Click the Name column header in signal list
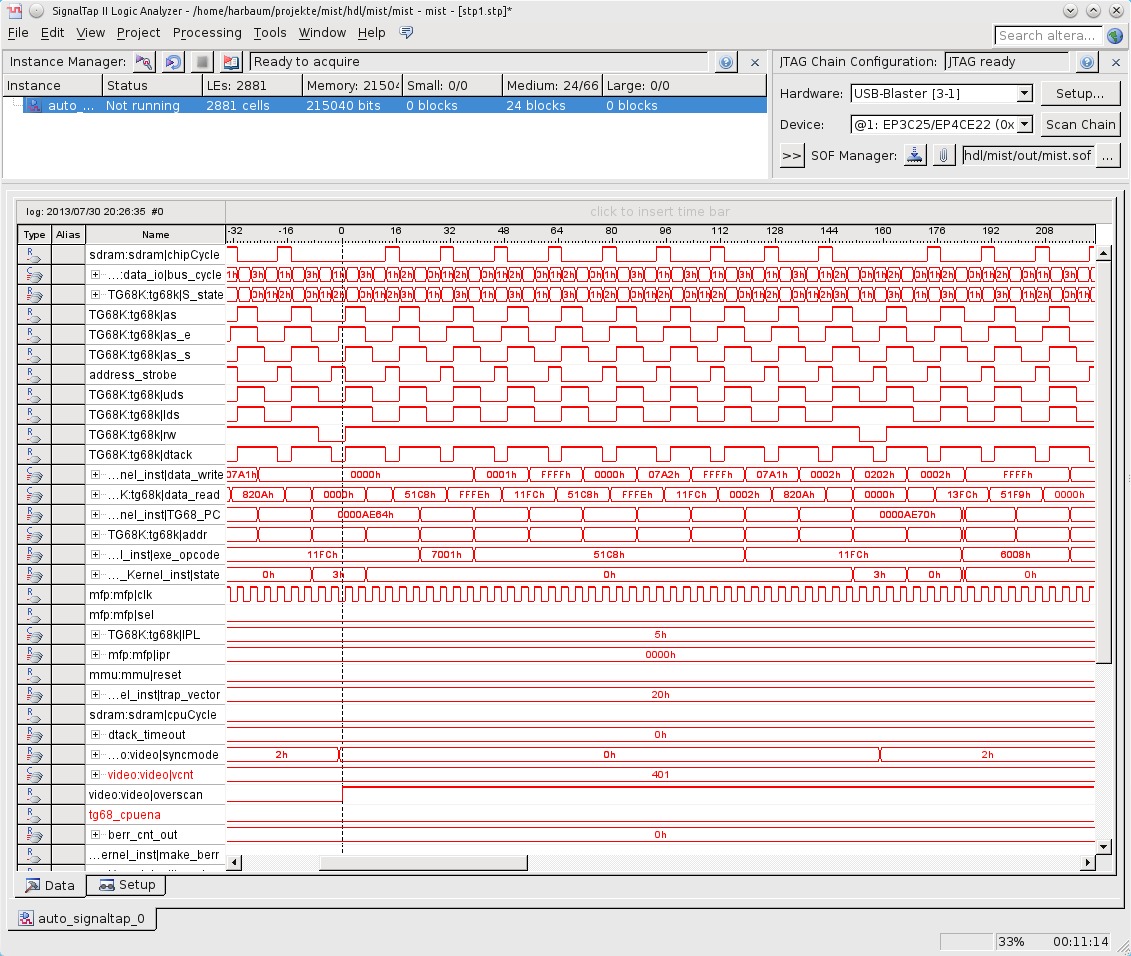This screenshot has height=956, width=1131. (x=155, y=234)
